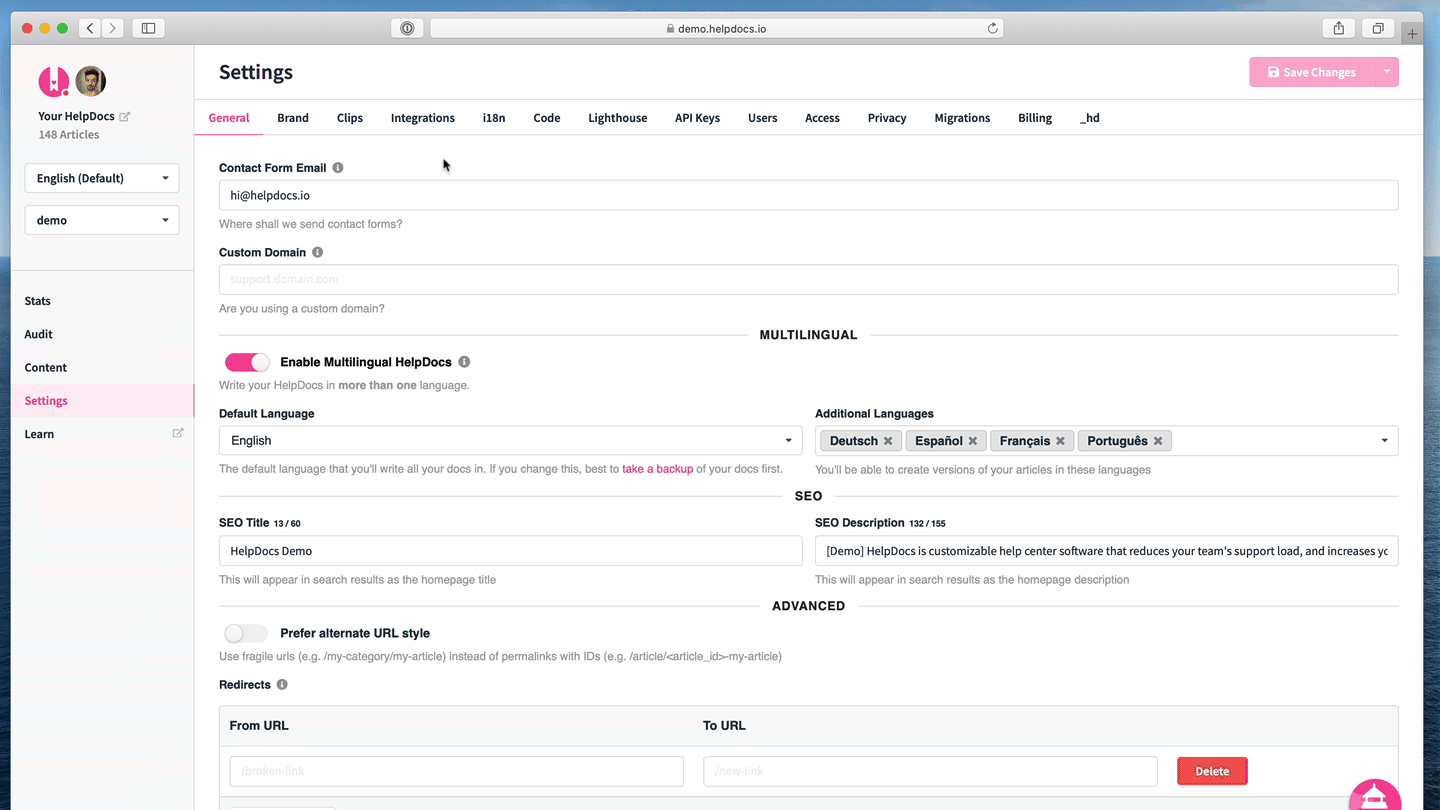Remove Português from additional languages

(1158, 441)
